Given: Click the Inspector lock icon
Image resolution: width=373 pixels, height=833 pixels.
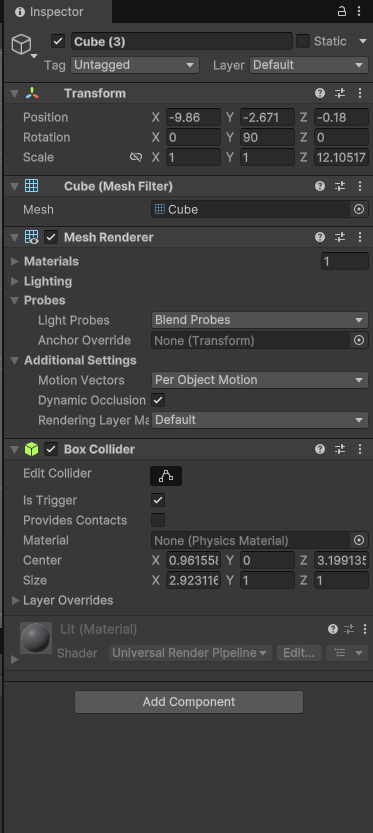Looking at the screenshot, I should [342, 11].
